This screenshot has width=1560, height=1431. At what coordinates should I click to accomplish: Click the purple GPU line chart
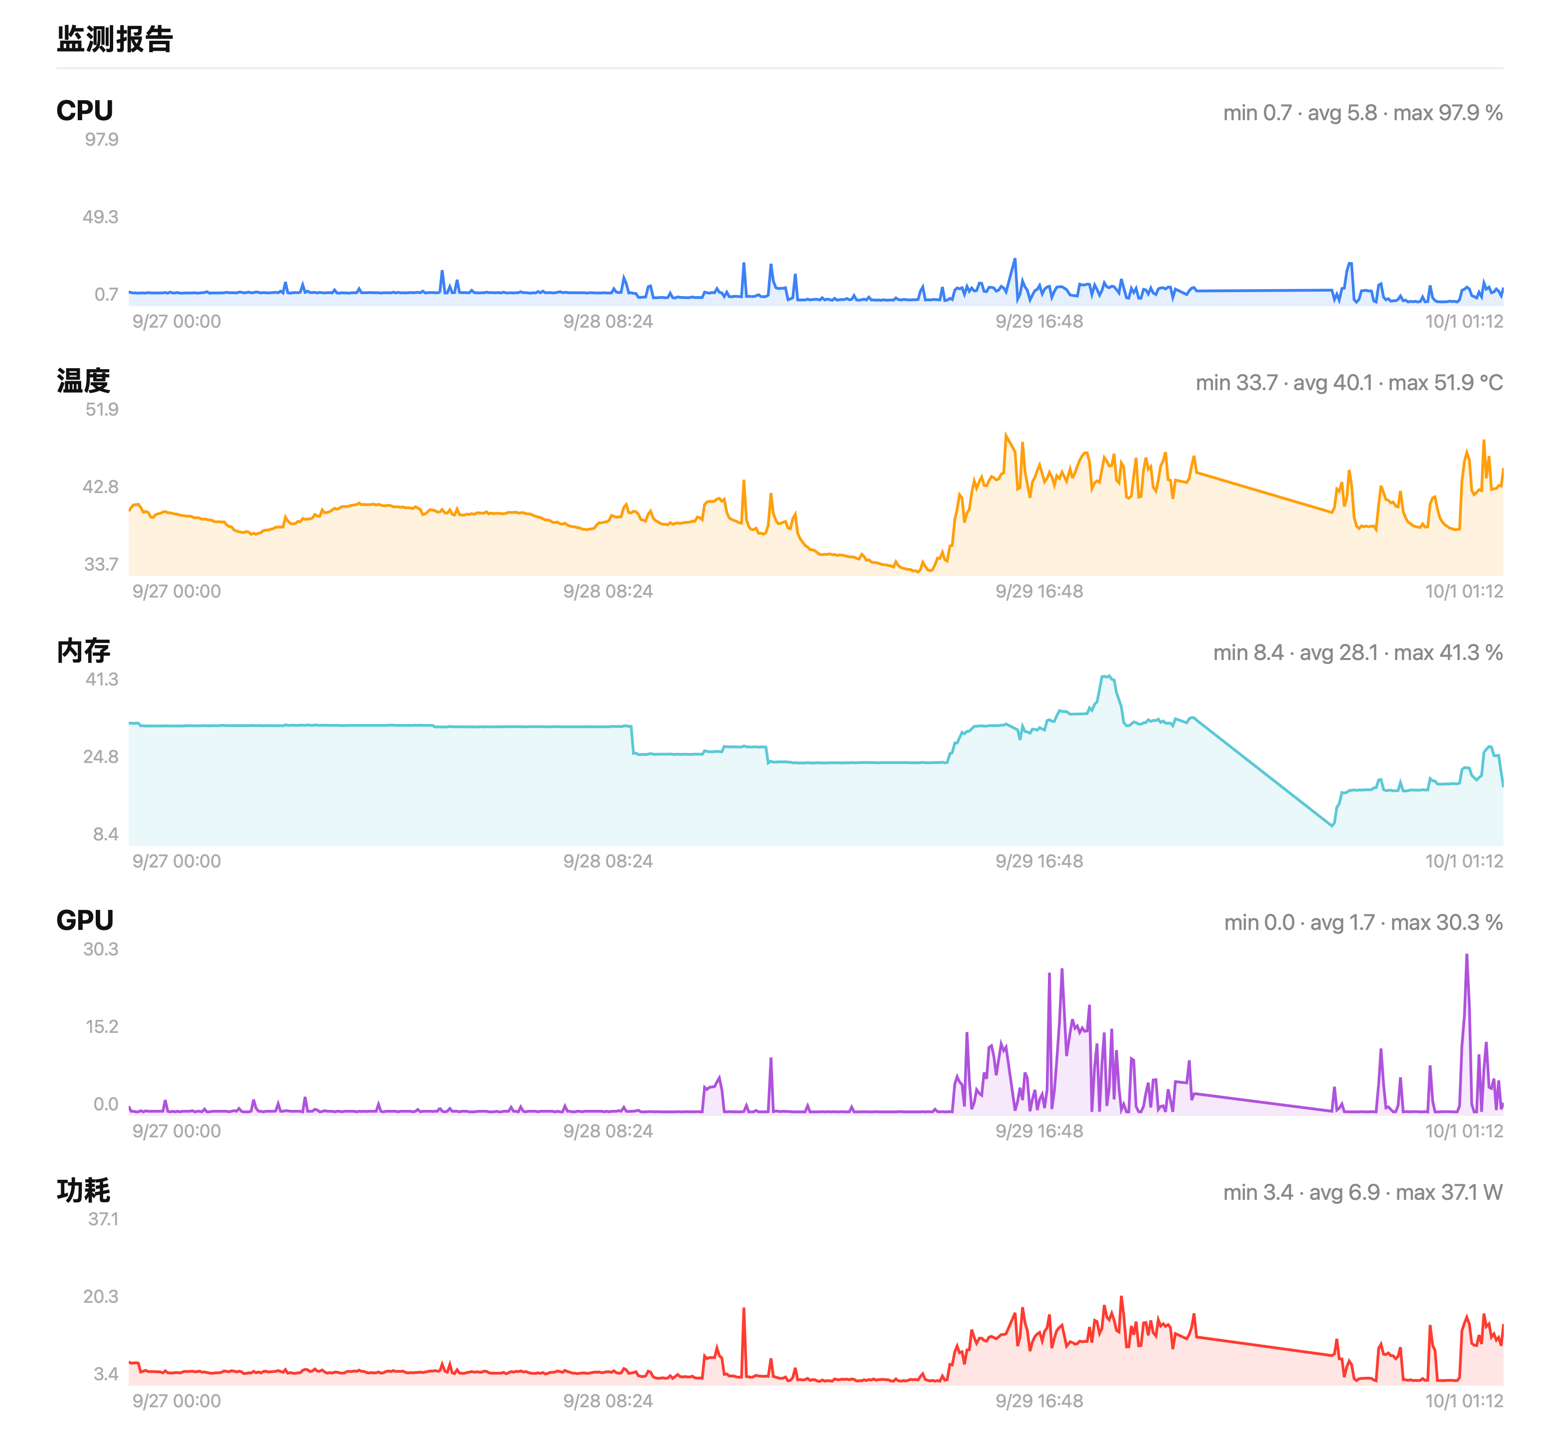816,1032
